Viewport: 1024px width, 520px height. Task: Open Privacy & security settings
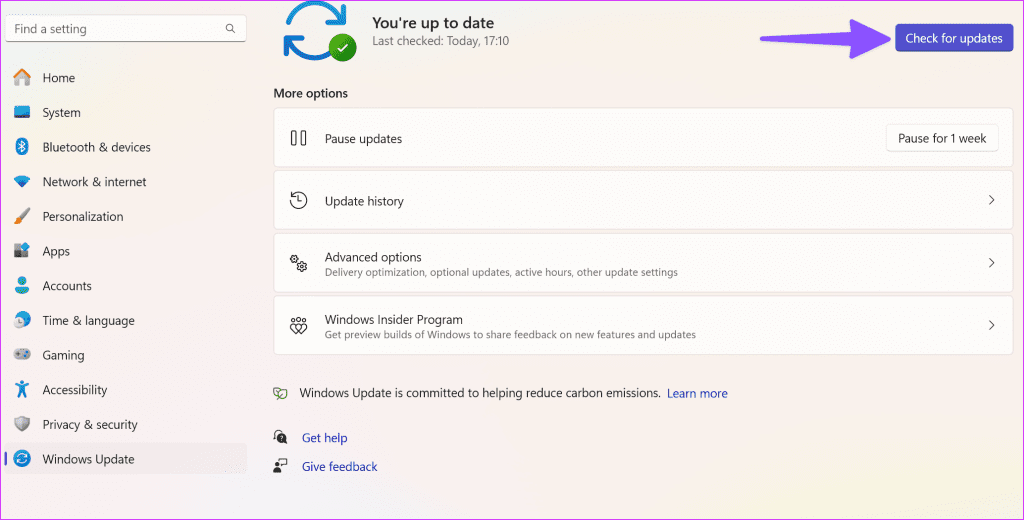pos(126,424)
